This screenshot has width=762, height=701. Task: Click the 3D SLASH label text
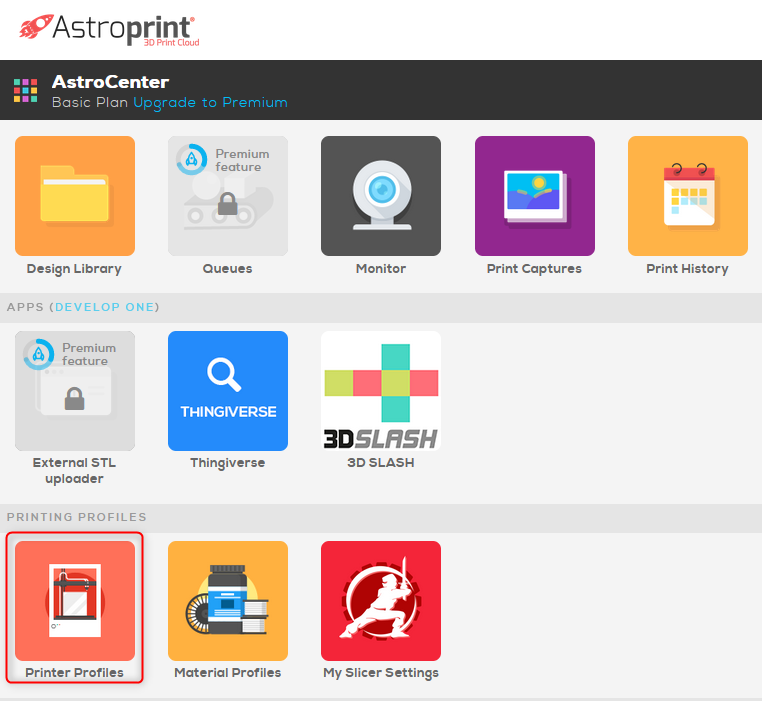point(381,463)
